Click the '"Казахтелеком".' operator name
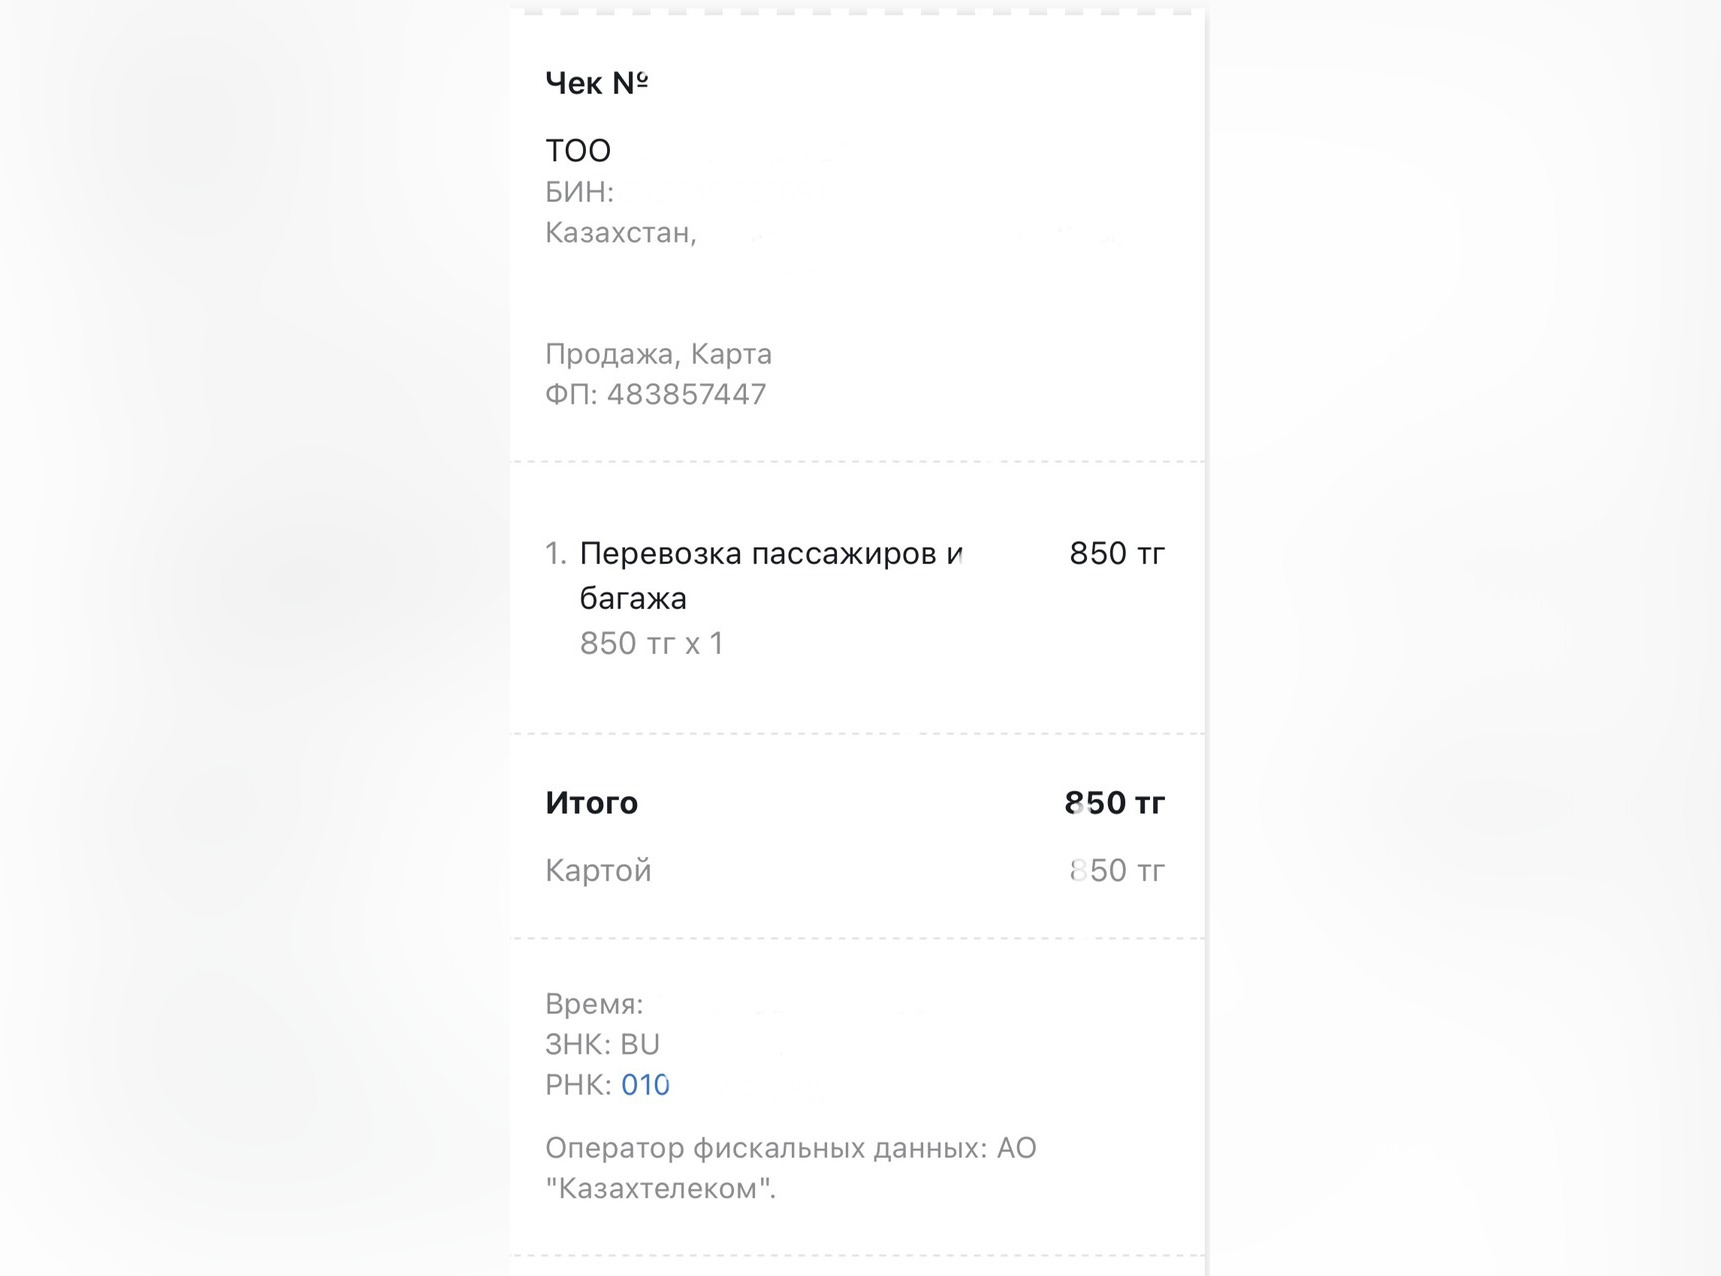 [661, 1189]
